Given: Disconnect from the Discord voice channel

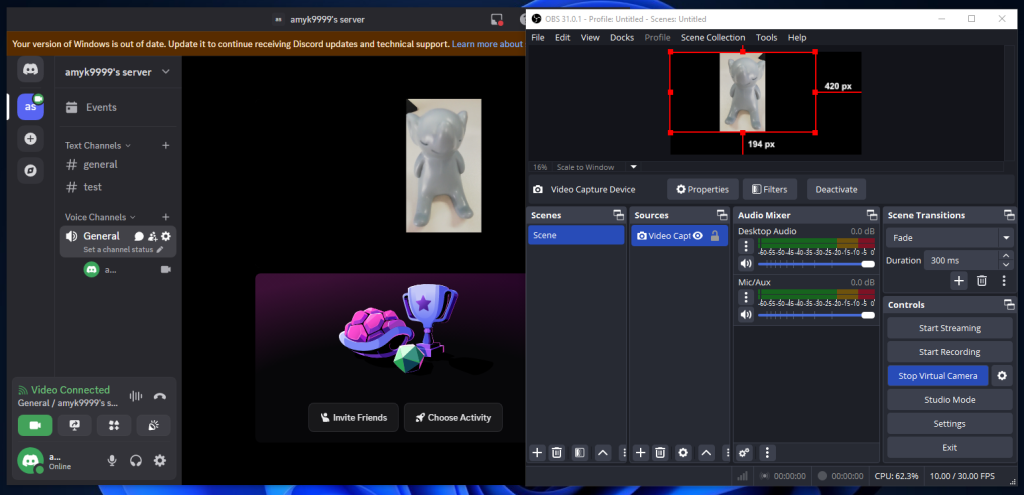Looking at the screenshot, I should click(160, 396).
